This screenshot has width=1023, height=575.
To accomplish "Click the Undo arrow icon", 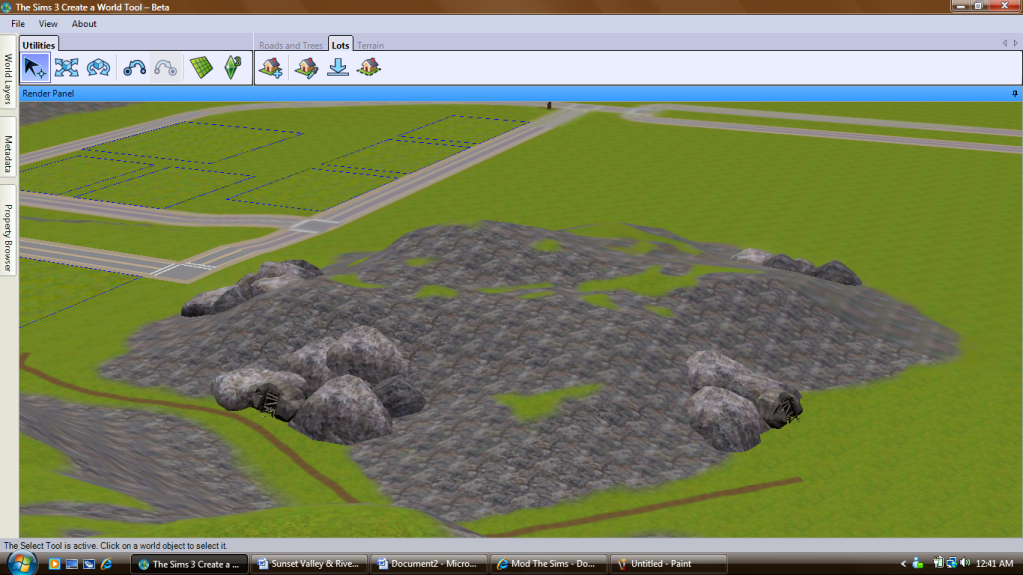I will coord(134,68).
